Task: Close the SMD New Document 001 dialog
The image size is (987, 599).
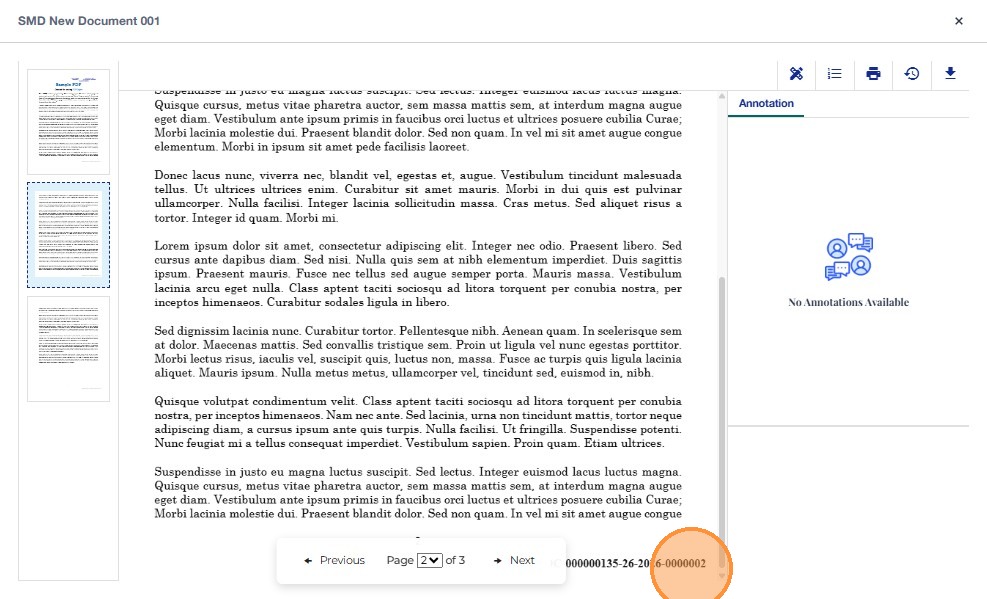Action: point(959,21)
